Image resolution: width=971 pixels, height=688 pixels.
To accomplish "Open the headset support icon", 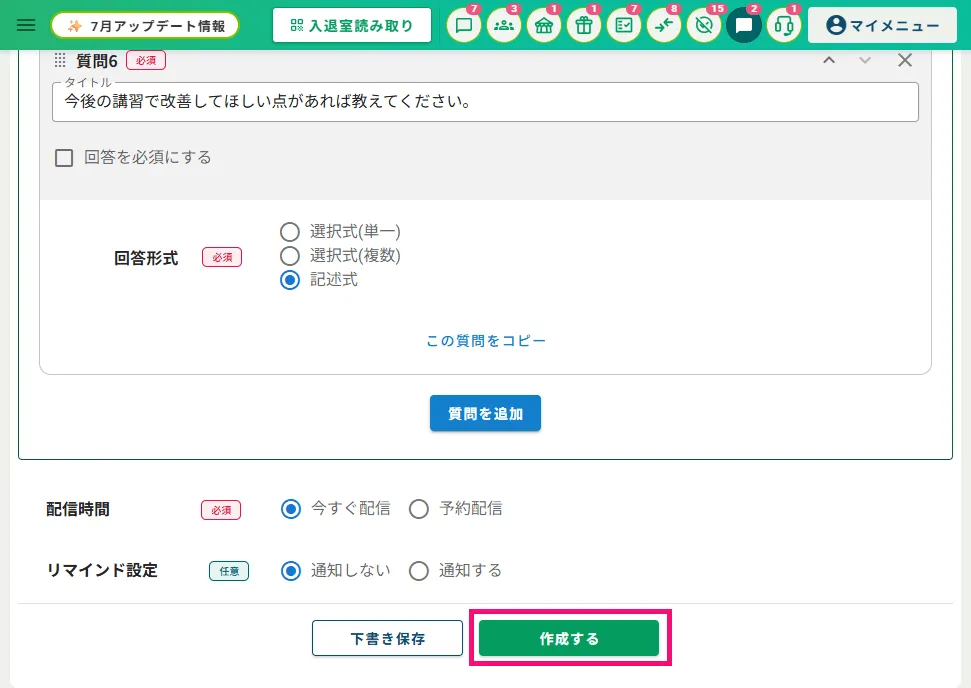I will (784, 25).
